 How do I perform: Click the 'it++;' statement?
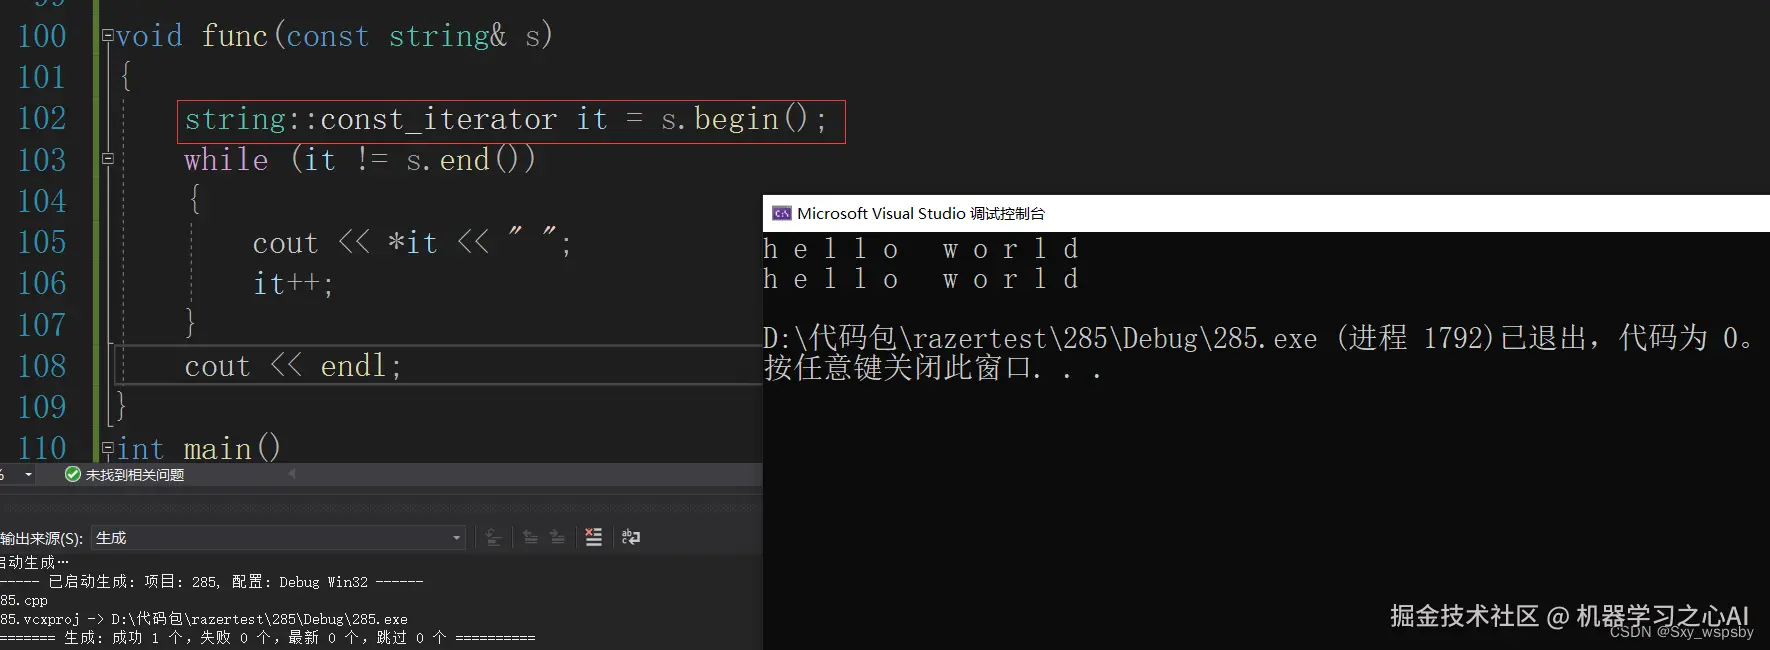tap(293, 284)
